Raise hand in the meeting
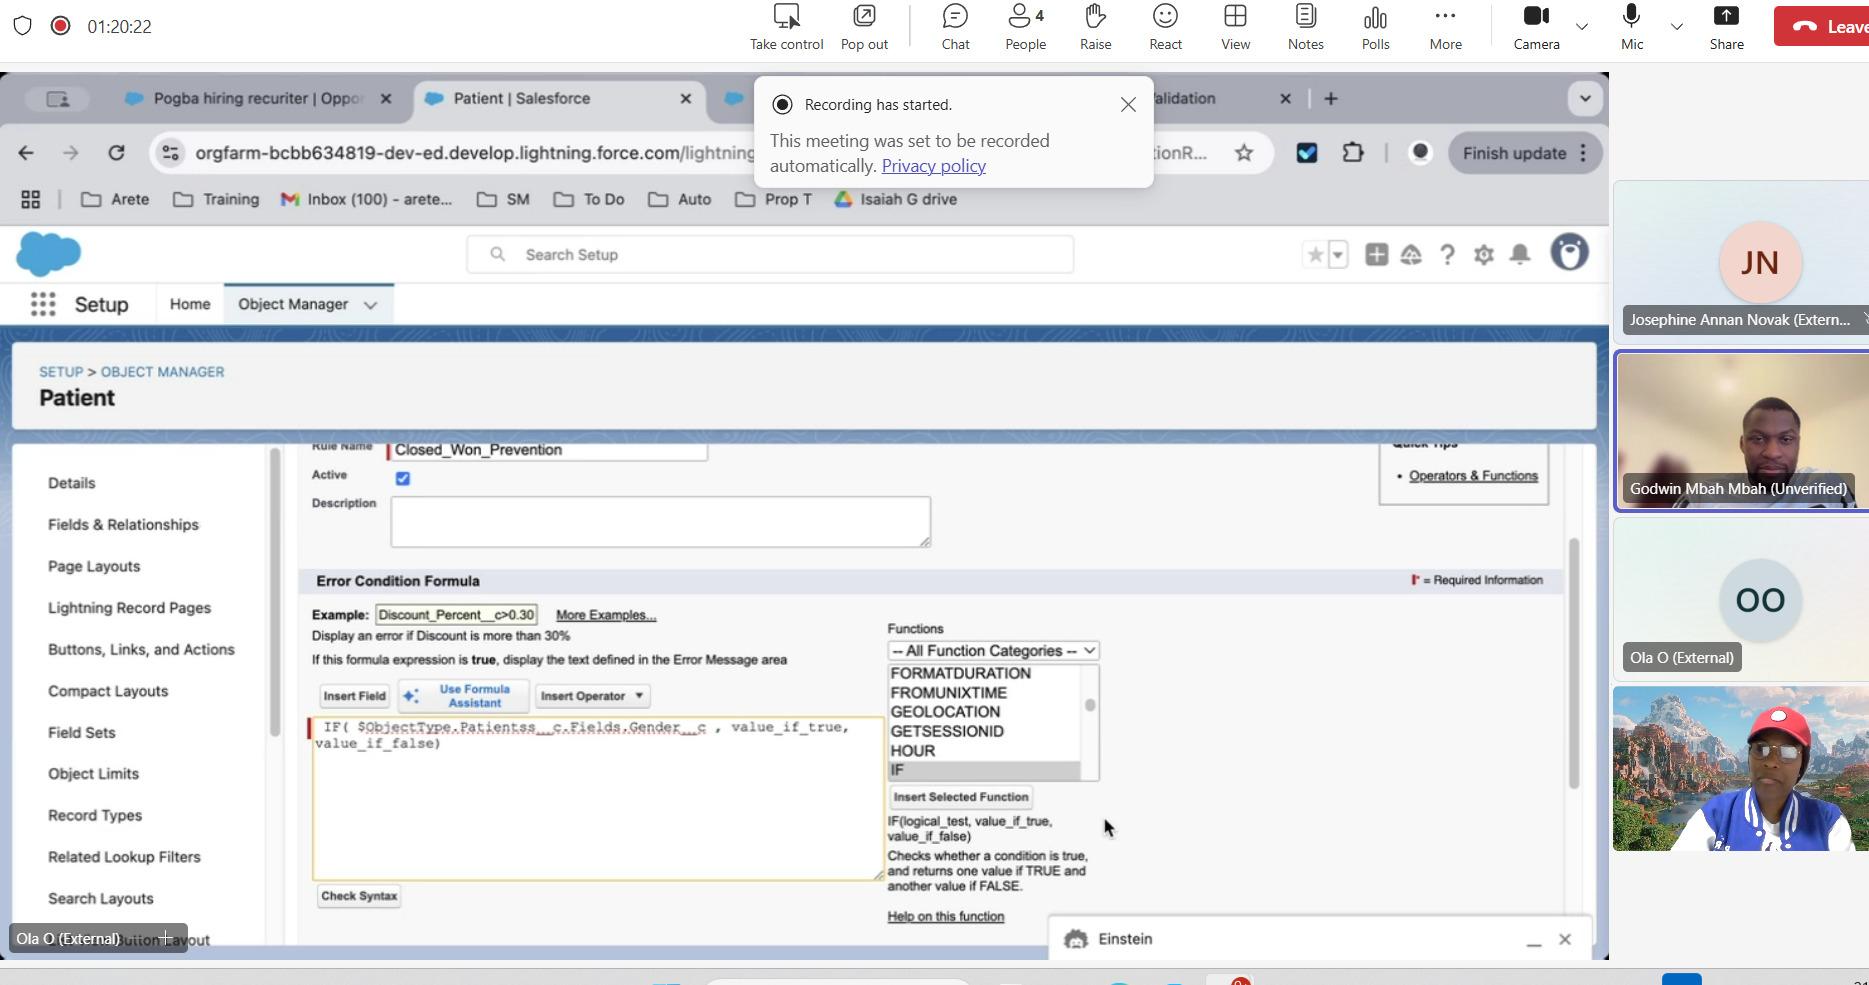 1095,26
